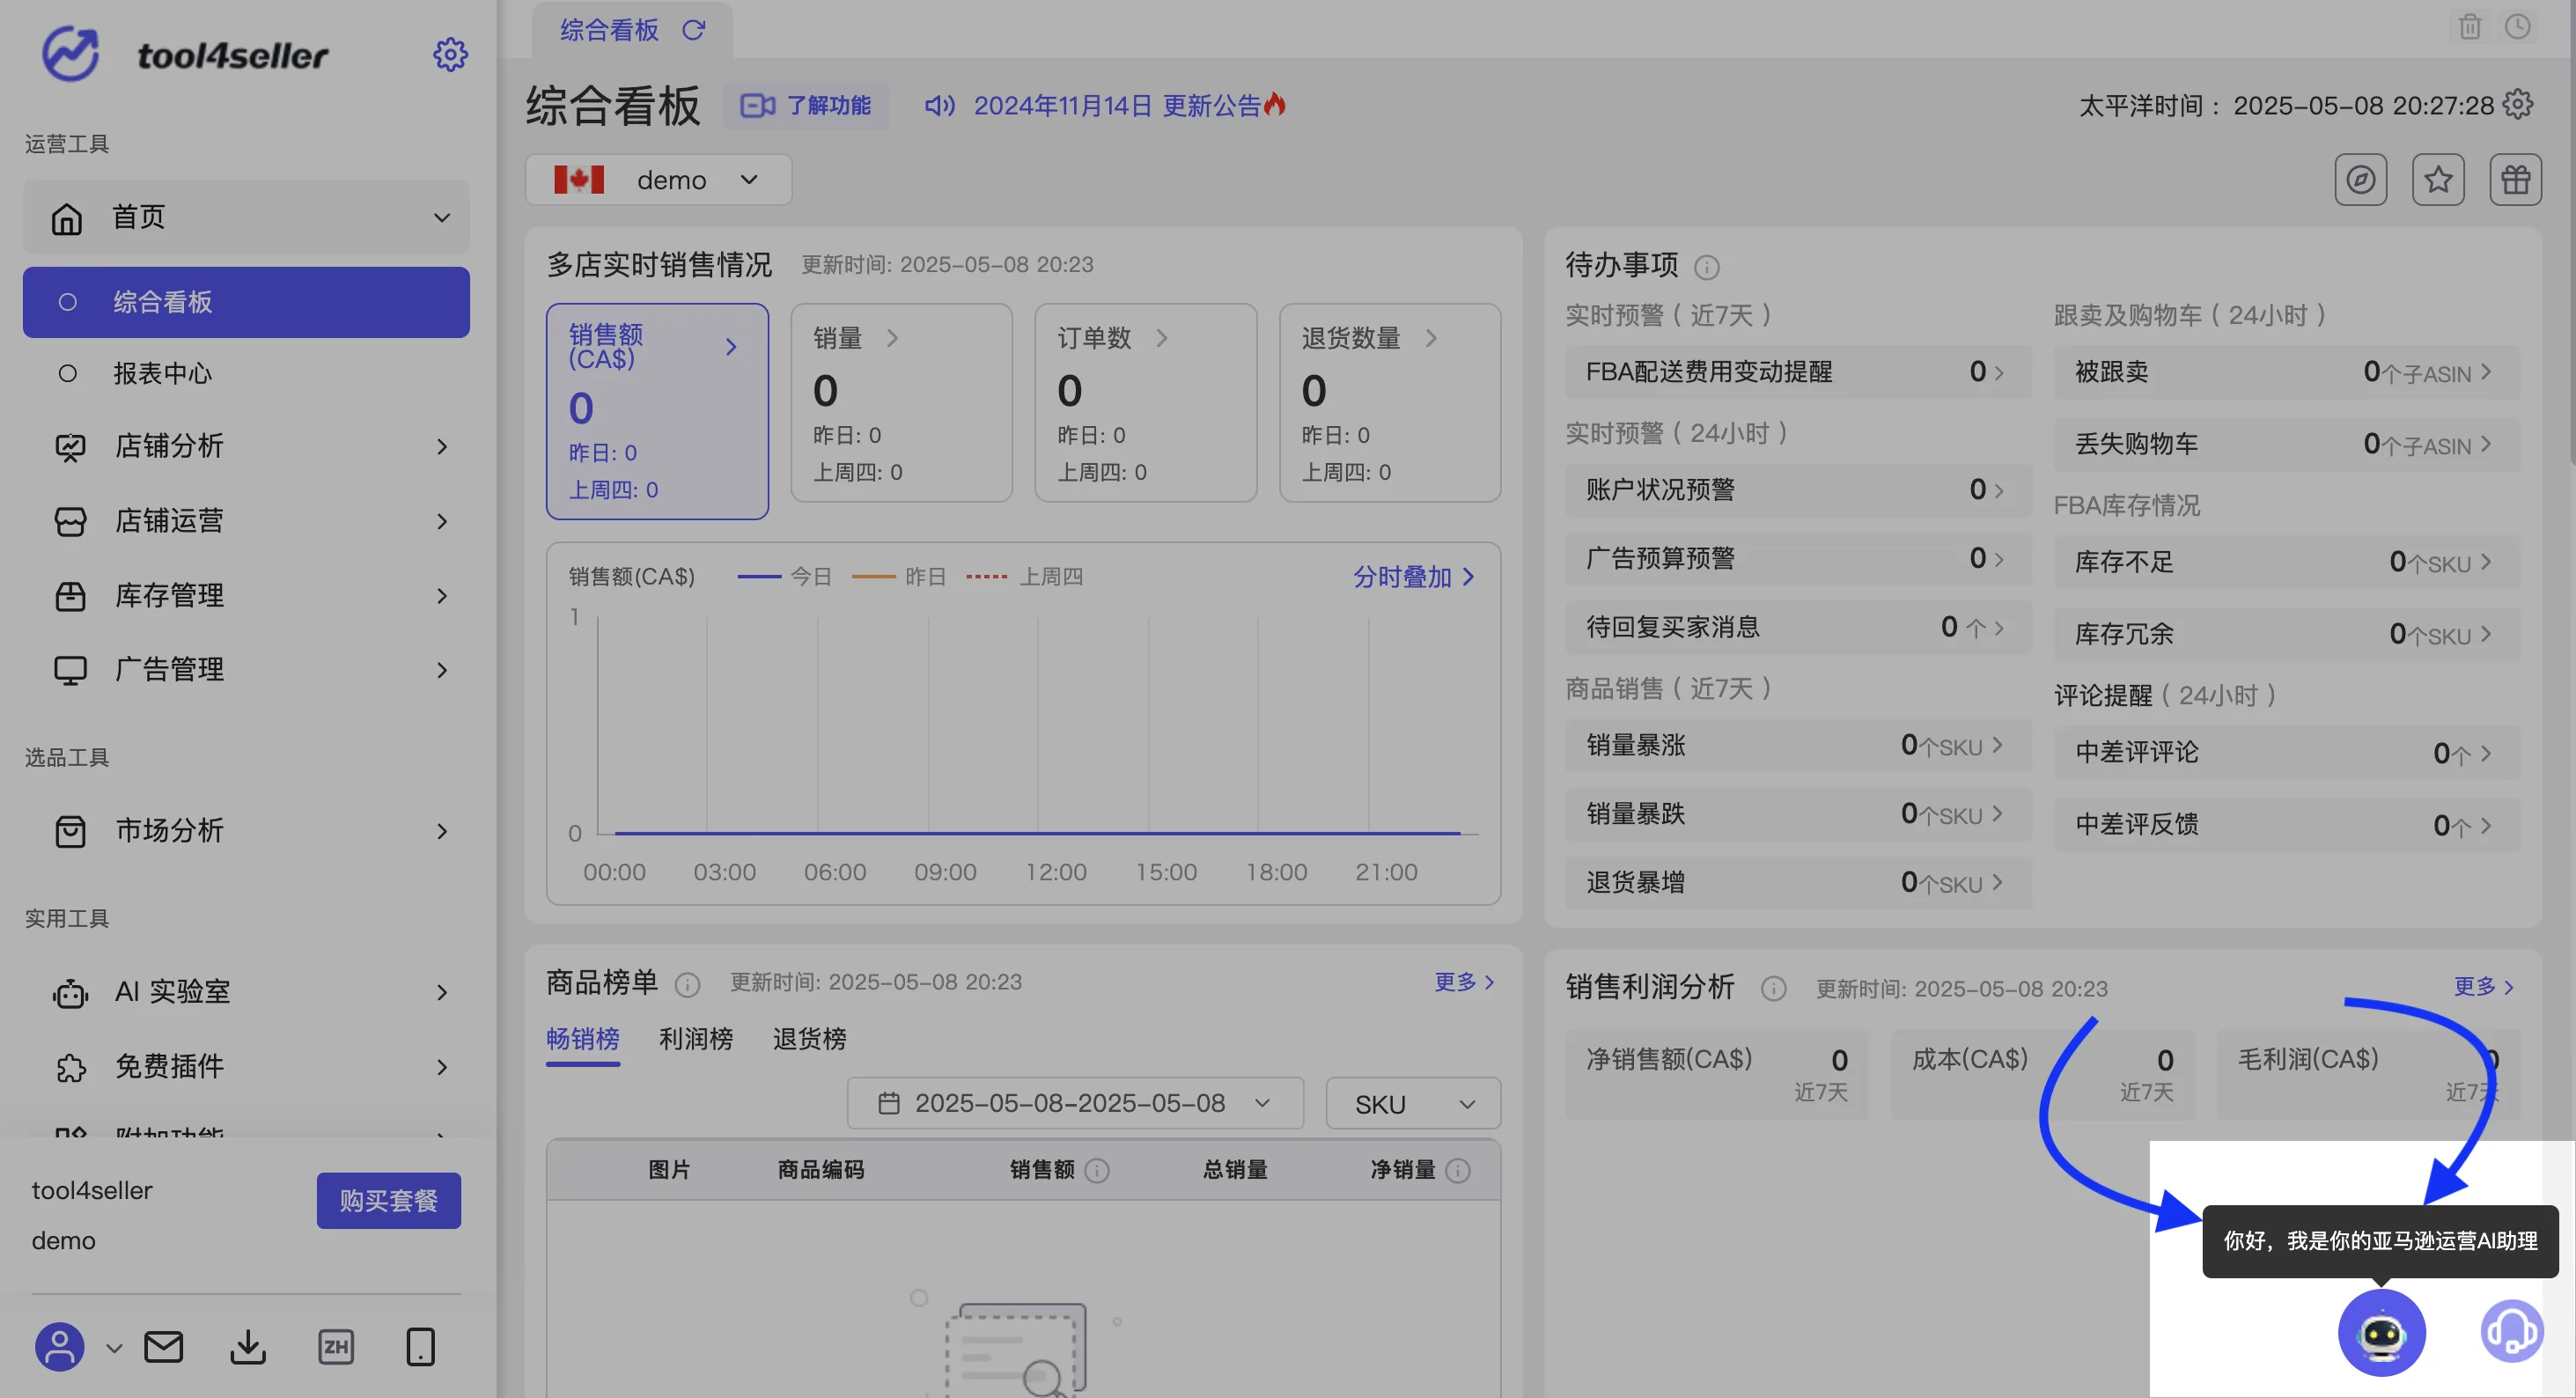Screen dimensions: 2576x1398
Task: Open dropdown arrow beside user avatar
Action: [x=114, y=1349]
